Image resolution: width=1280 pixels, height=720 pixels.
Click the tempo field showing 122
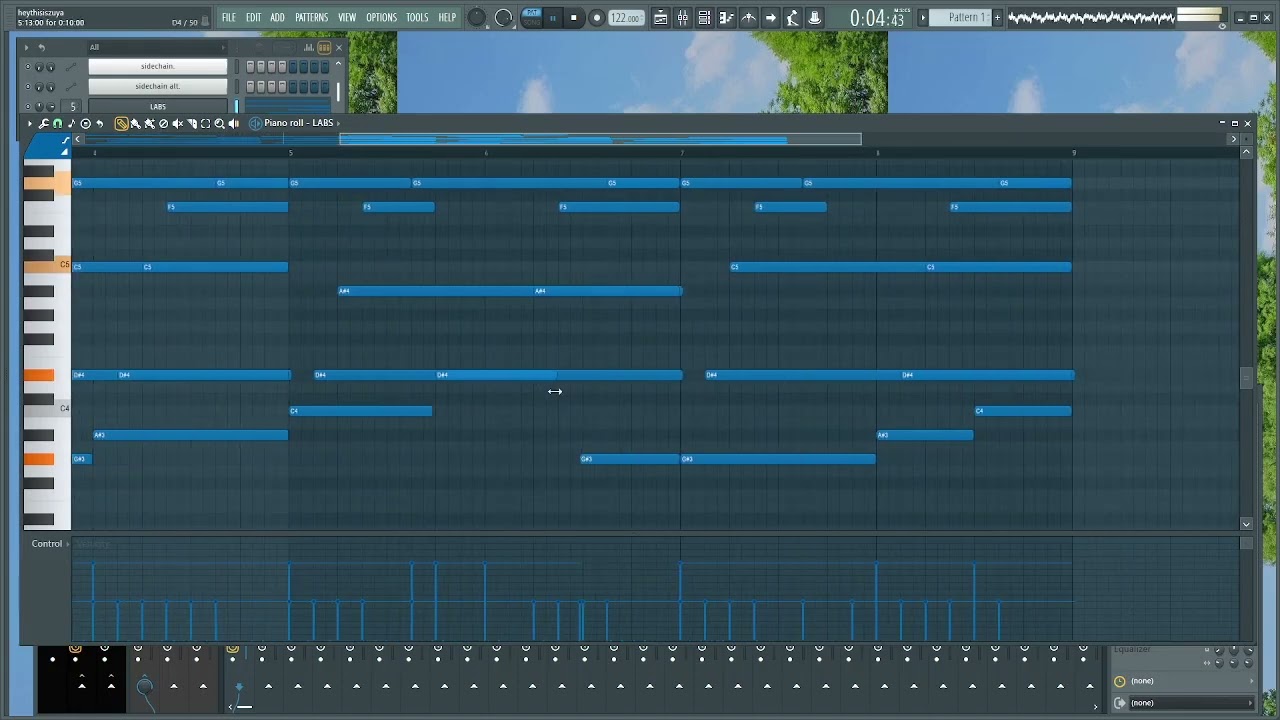click(x=625, y=18)
